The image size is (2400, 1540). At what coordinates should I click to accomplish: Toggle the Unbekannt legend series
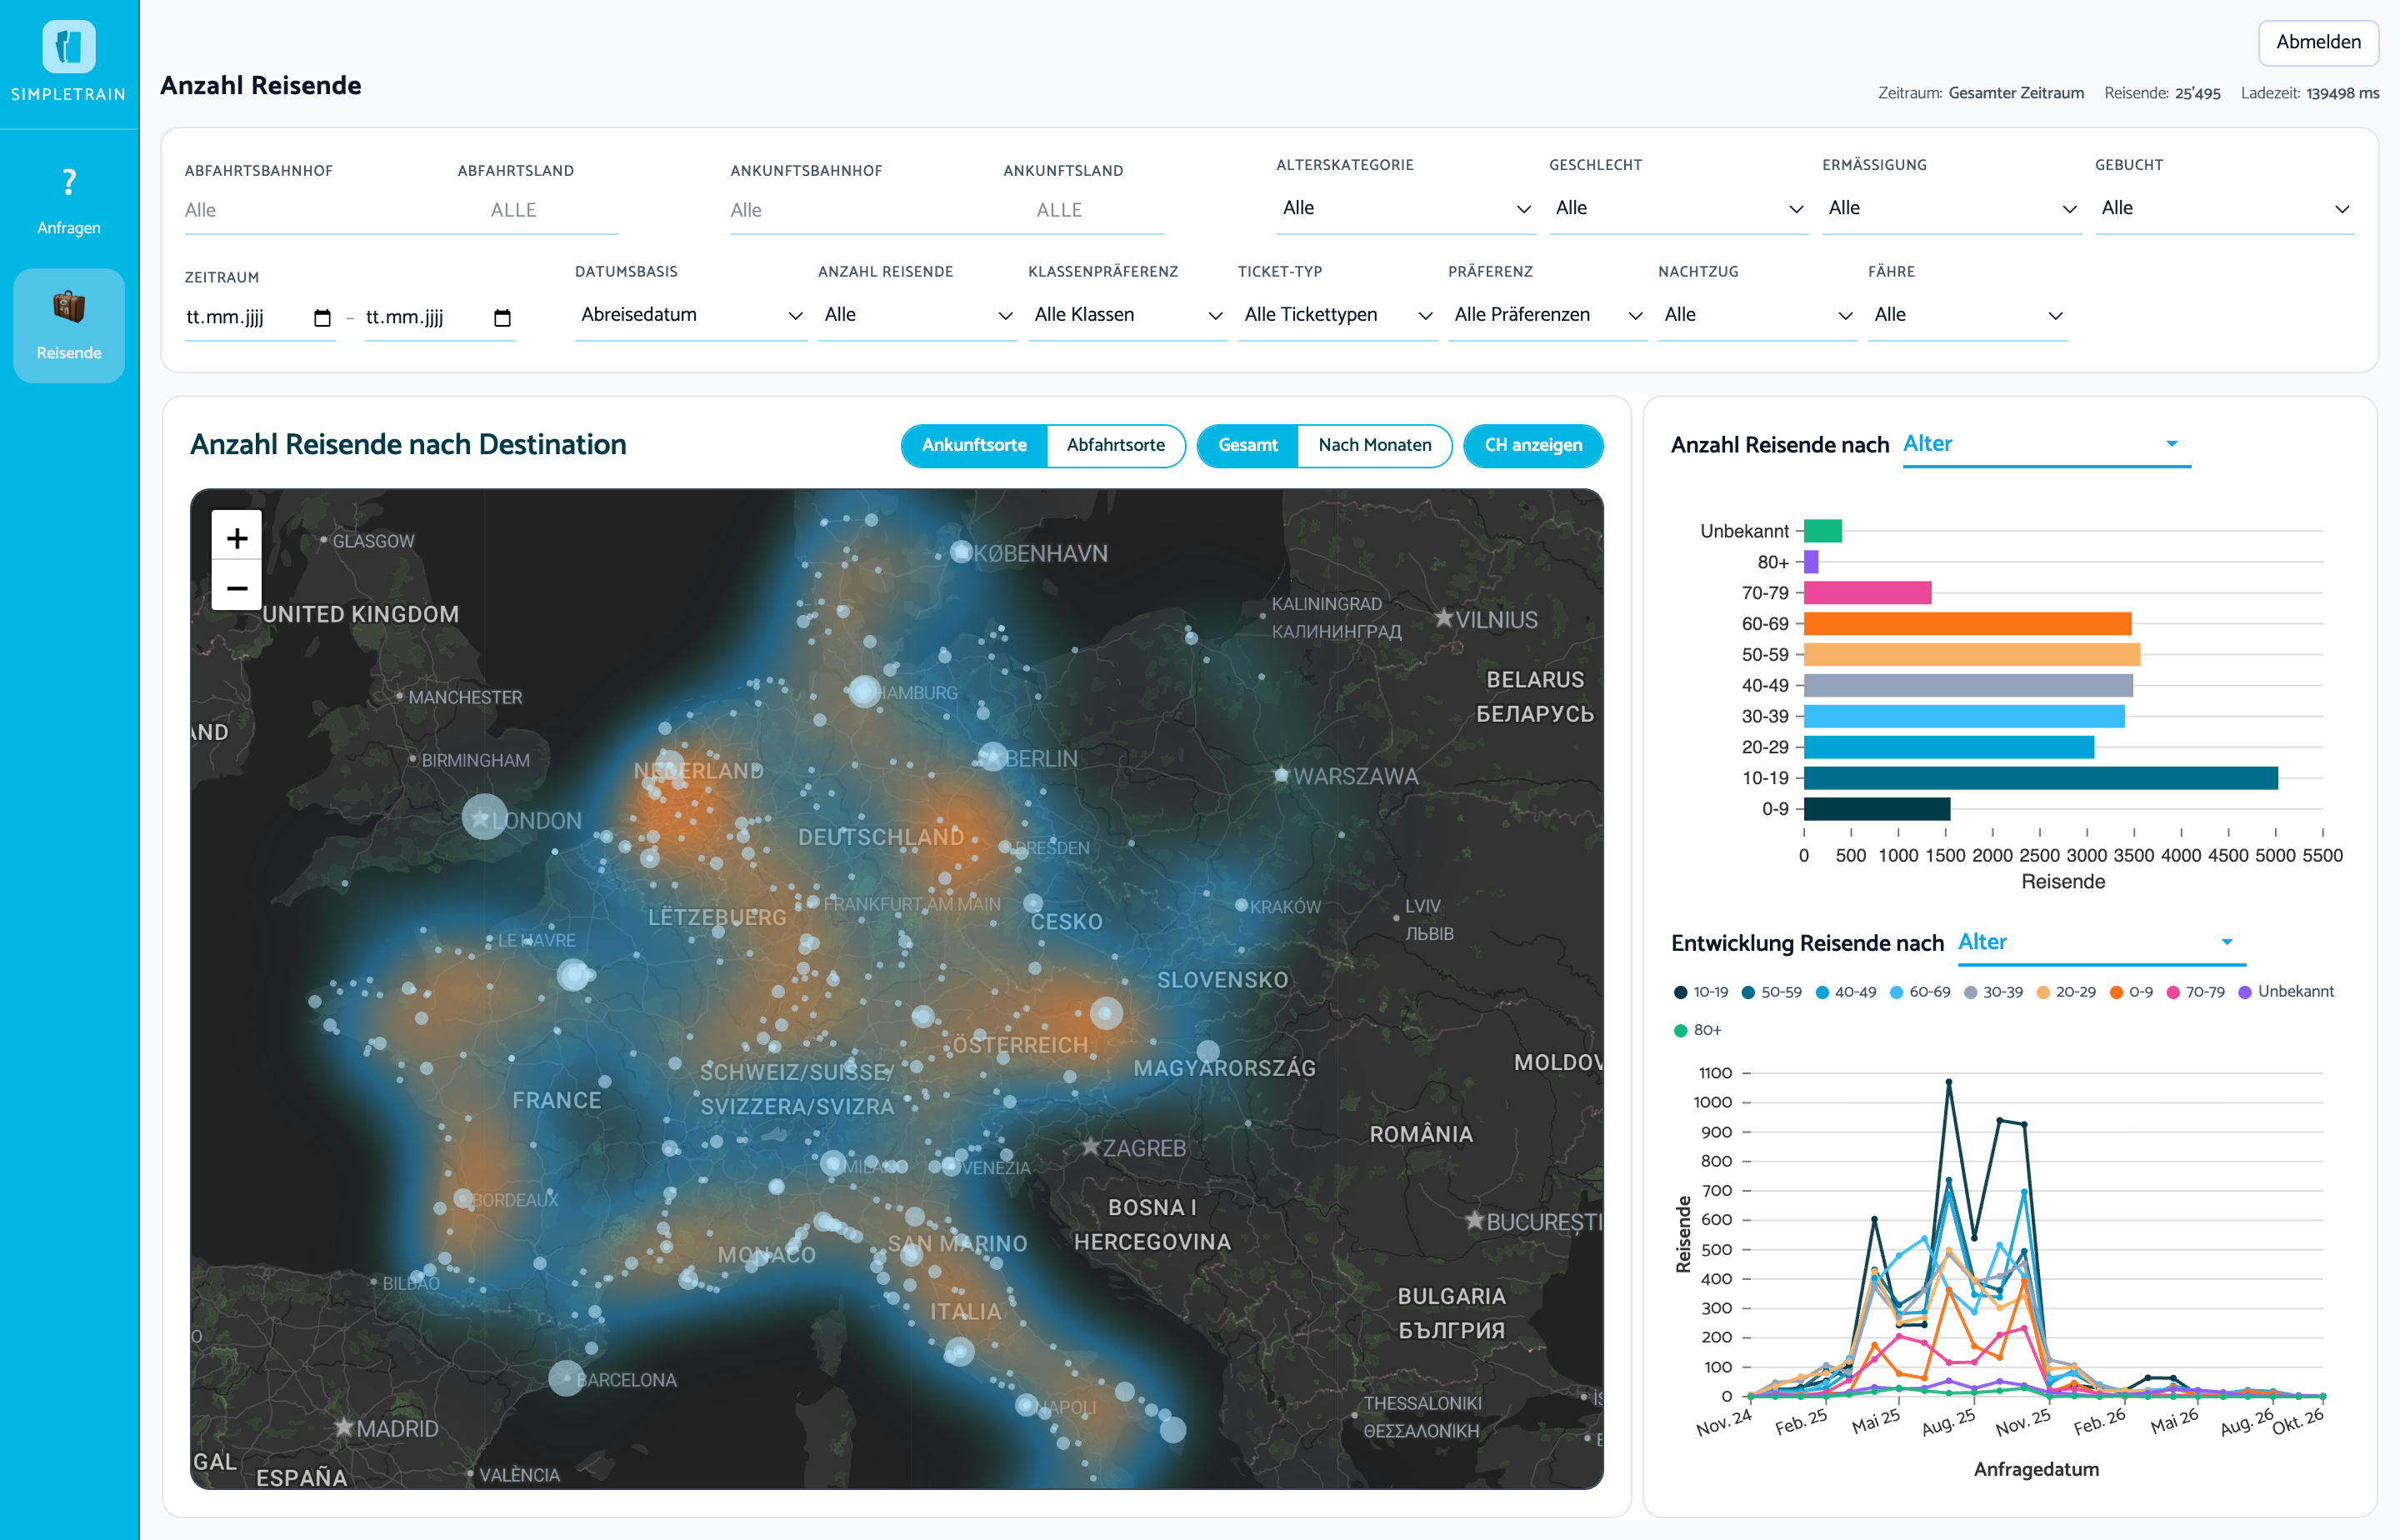click(x=2286, y=992)
